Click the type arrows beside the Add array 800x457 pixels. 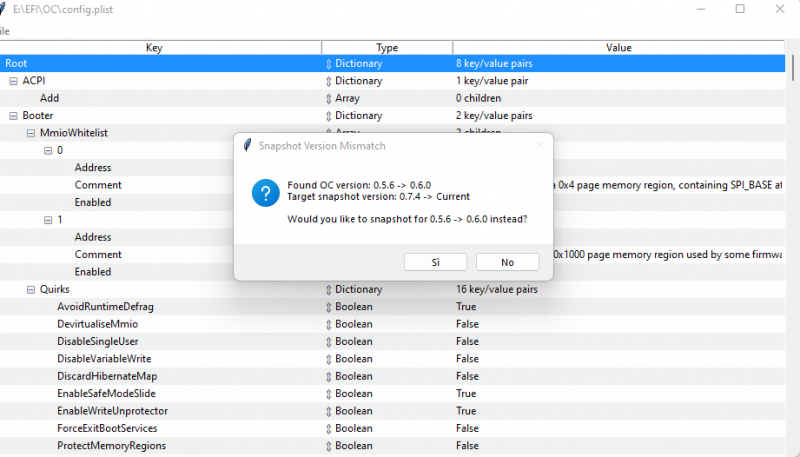(329, 99)
